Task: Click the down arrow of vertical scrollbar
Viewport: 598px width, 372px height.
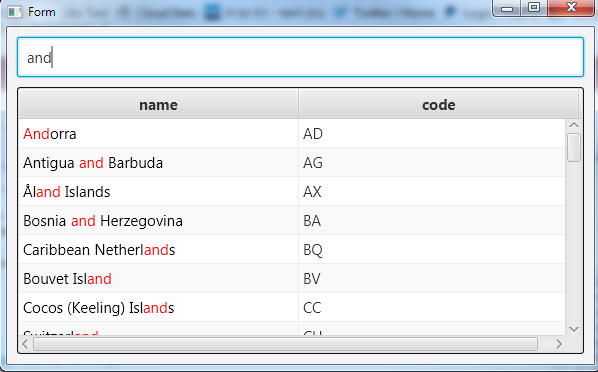Action: pyautogui.click(x=574, y=329)
